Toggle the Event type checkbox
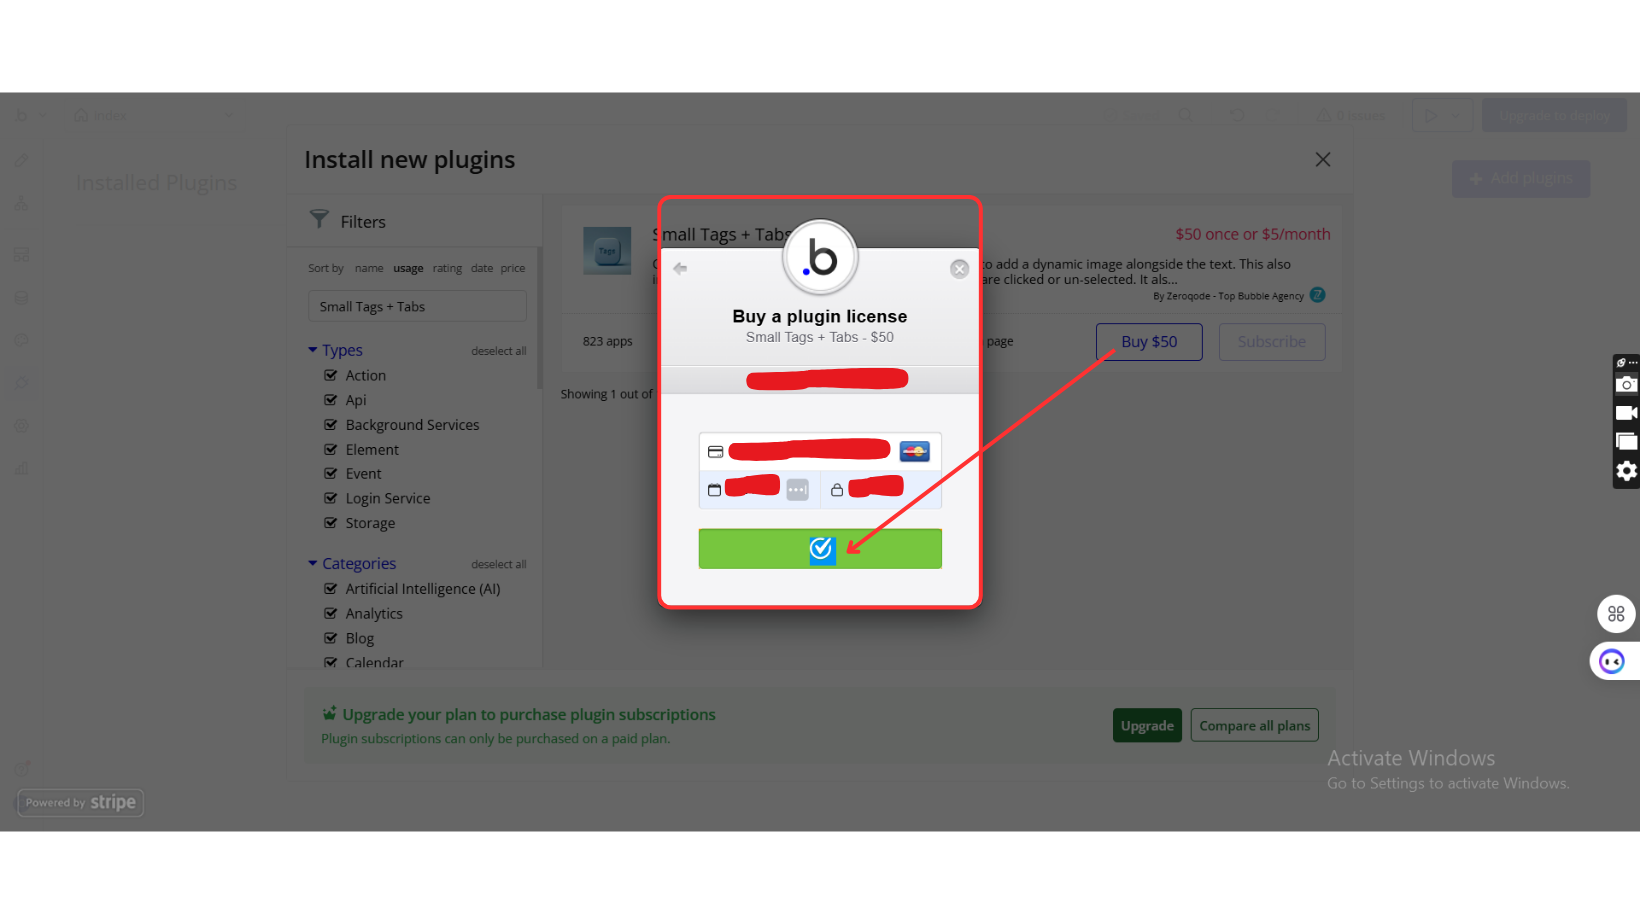This screenshot has width=1640, height=924. pos(330,474)
